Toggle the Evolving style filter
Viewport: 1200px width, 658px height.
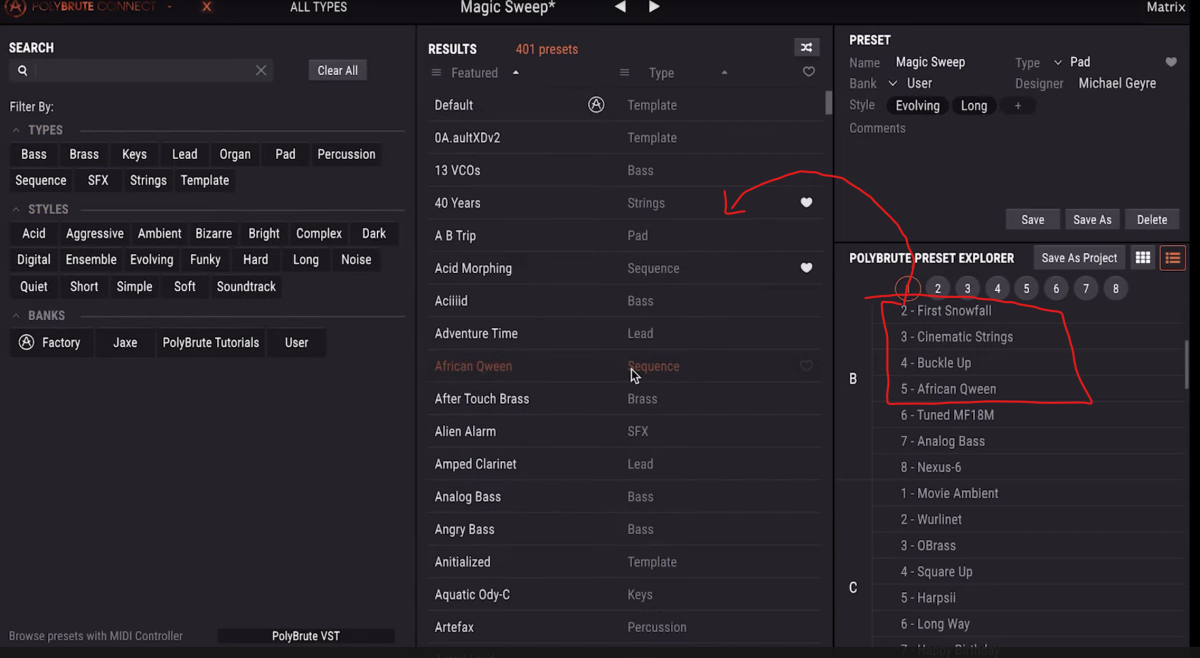(152, 259)
